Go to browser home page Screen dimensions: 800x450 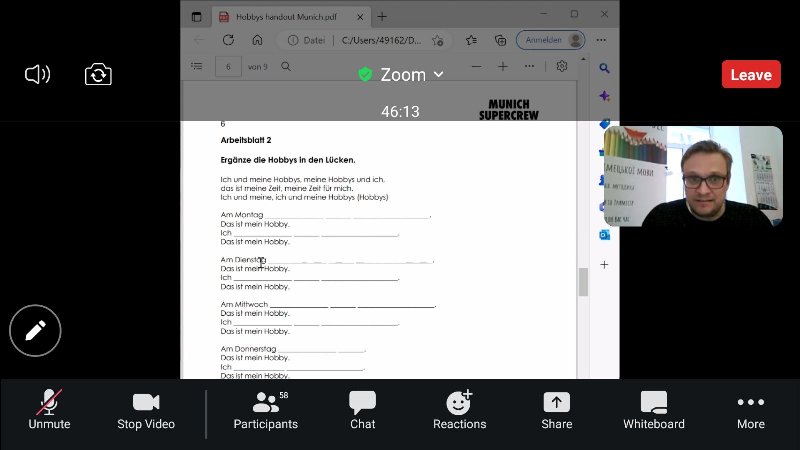(x=257, y=40)
